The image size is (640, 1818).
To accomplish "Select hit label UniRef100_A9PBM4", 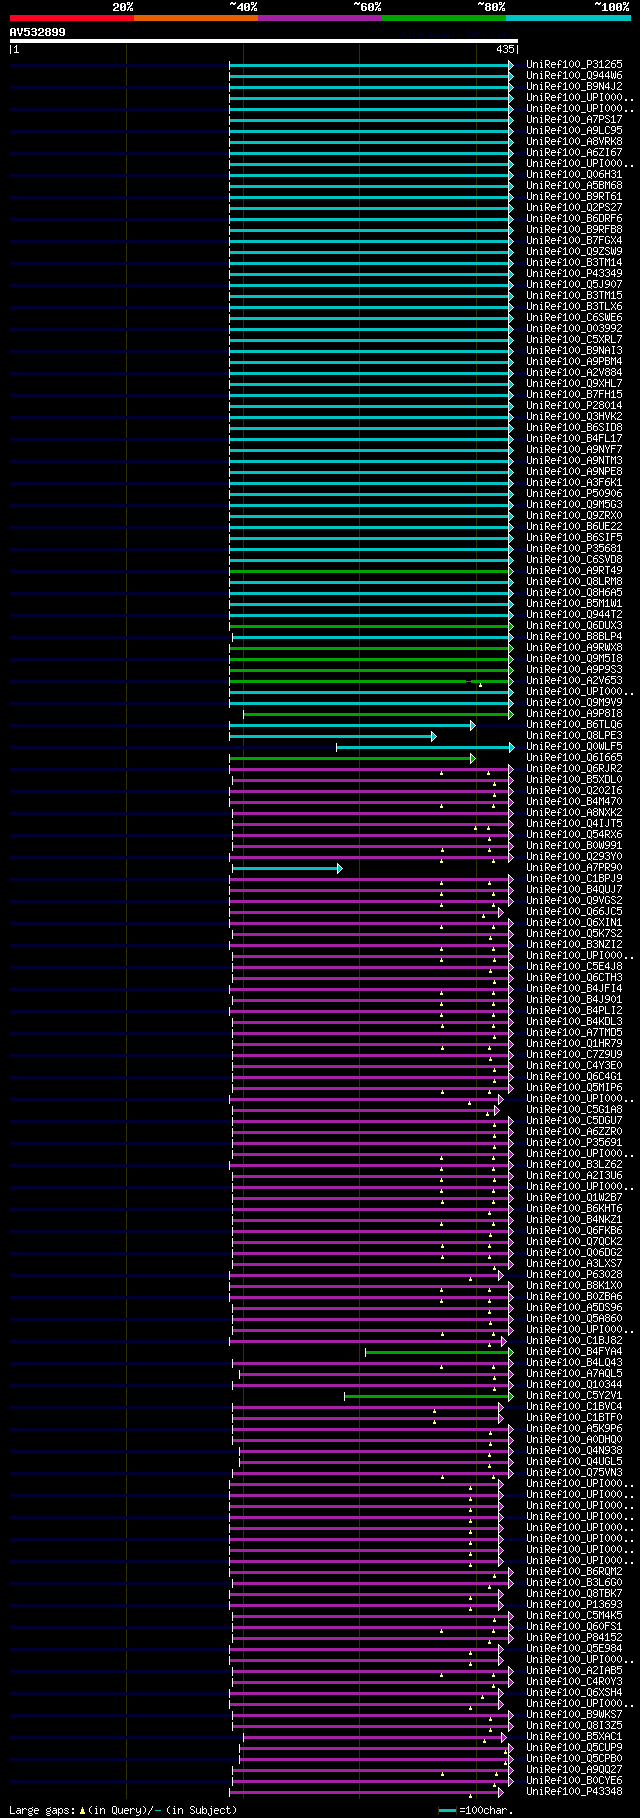I will [x=574, y=362].
